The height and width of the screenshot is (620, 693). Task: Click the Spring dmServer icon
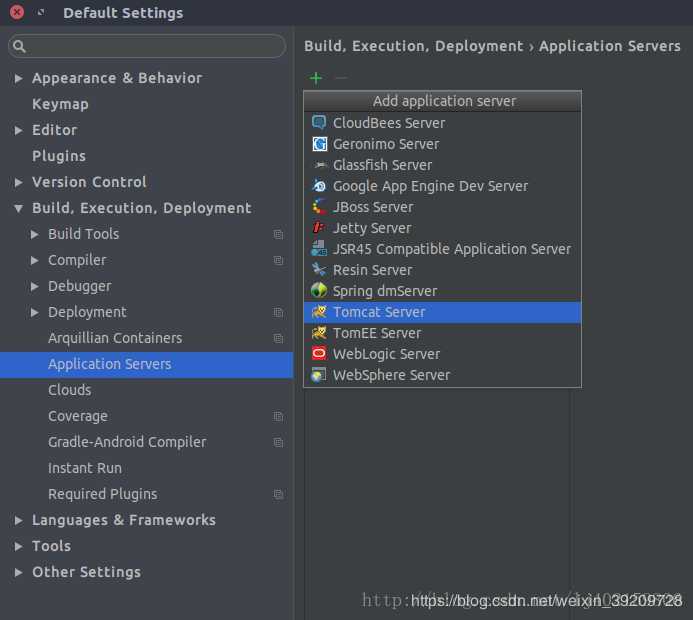coord(319,291)
